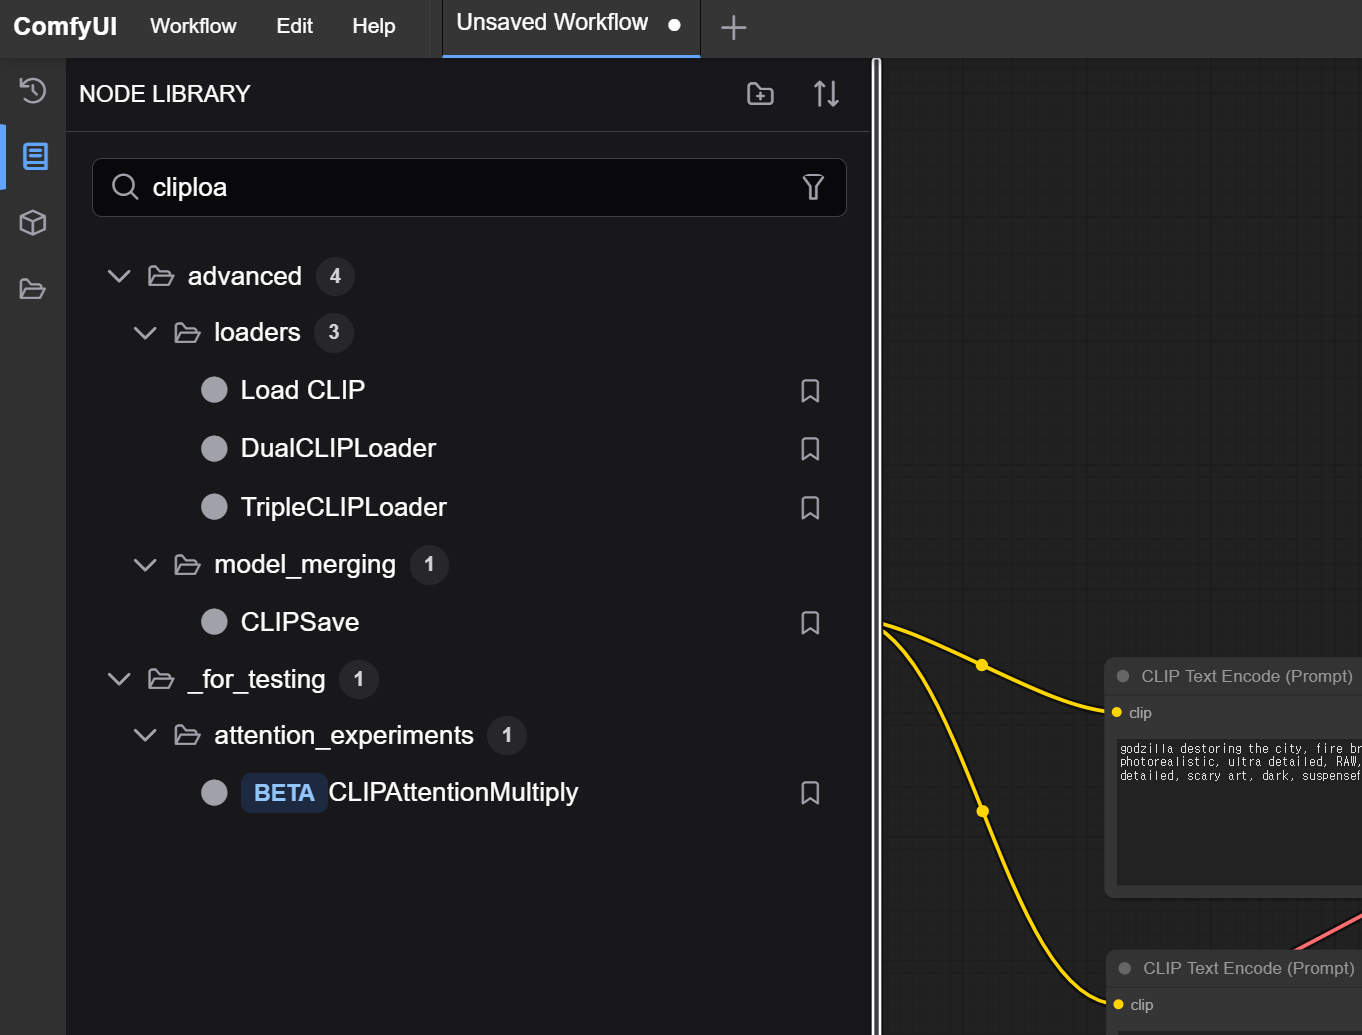The width and height of the screenshot is (1362, 1035).
Task: Click the CLIPSave node circle icon
Action: [214, 622]
